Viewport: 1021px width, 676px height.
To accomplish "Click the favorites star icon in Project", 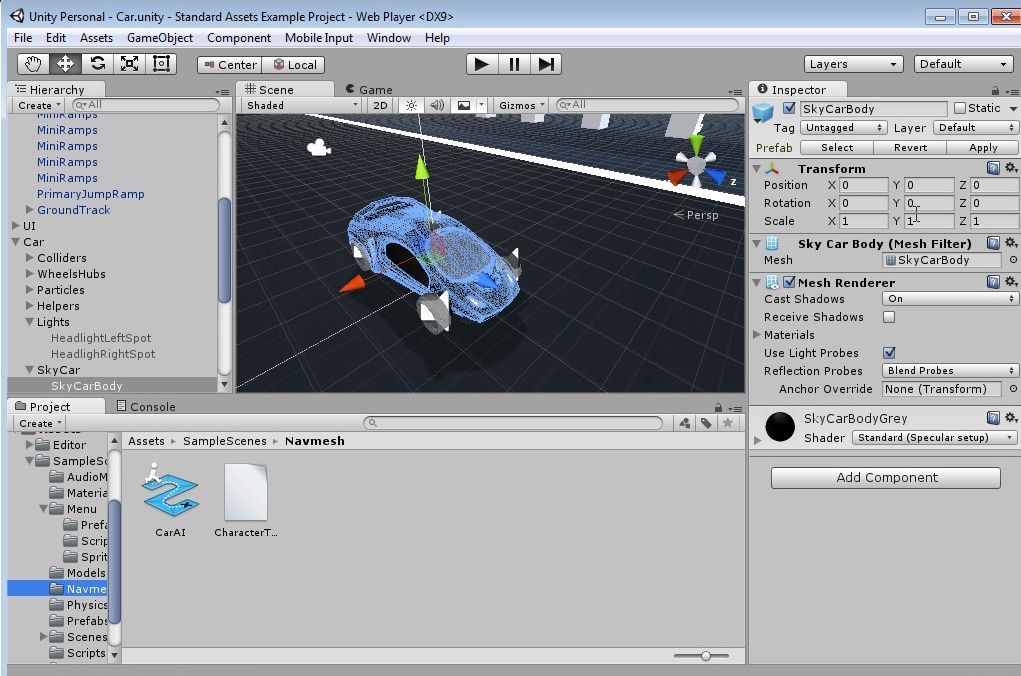I will click(x=728, y=423).
